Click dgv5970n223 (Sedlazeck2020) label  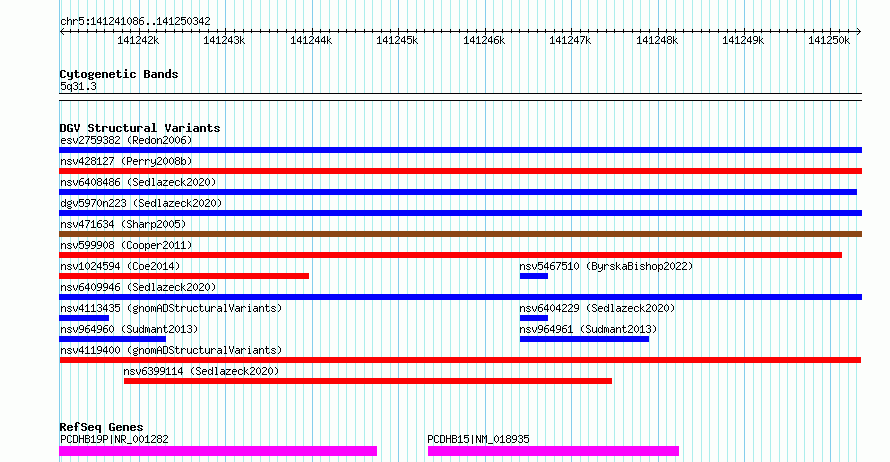click(141, 203)
